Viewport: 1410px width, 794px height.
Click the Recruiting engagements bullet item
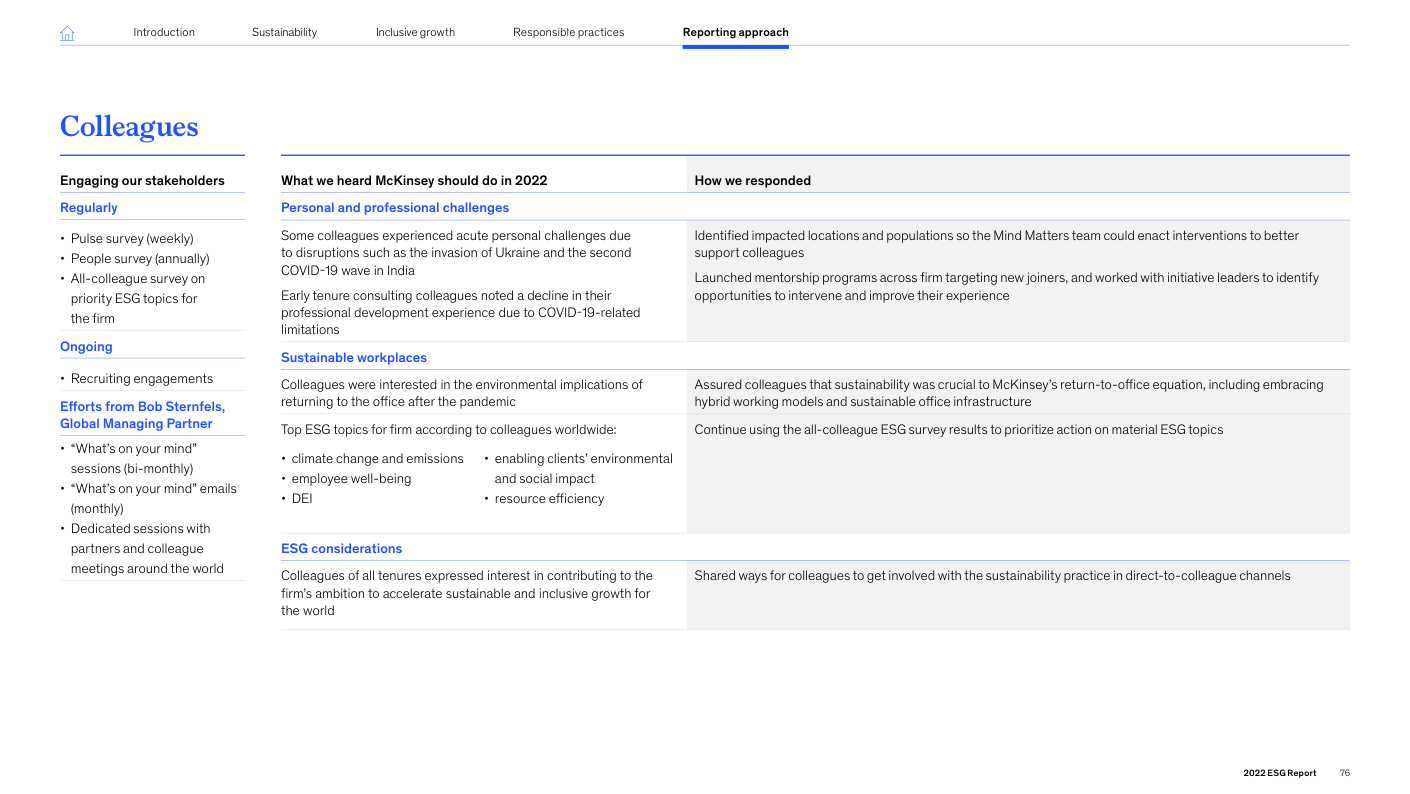142,379
